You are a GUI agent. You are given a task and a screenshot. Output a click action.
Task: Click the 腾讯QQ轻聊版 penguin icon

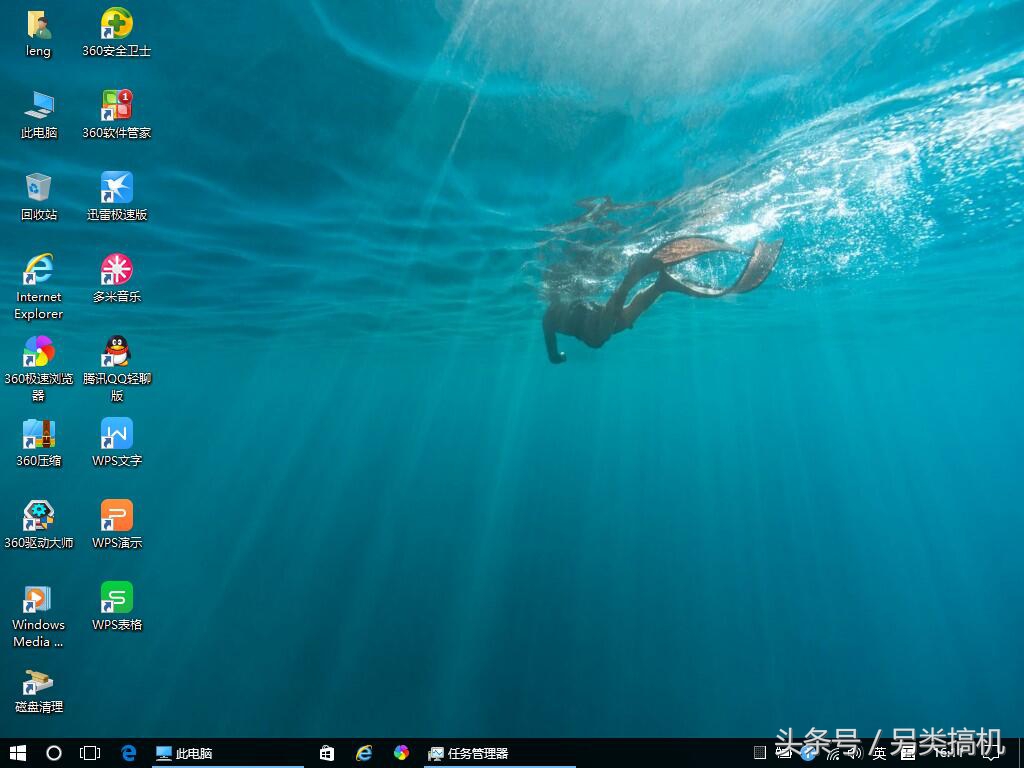pos(117,352)
